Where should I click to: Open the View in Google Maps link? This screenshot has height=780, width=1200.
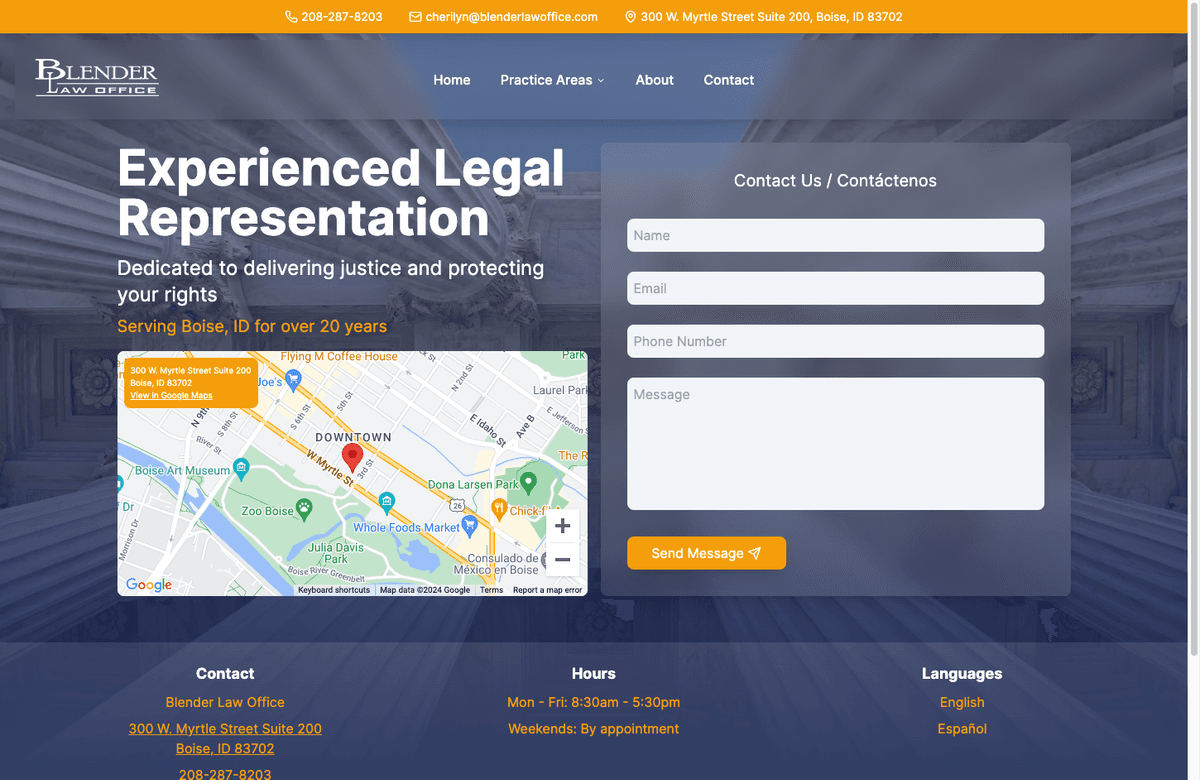coord(170,395)
